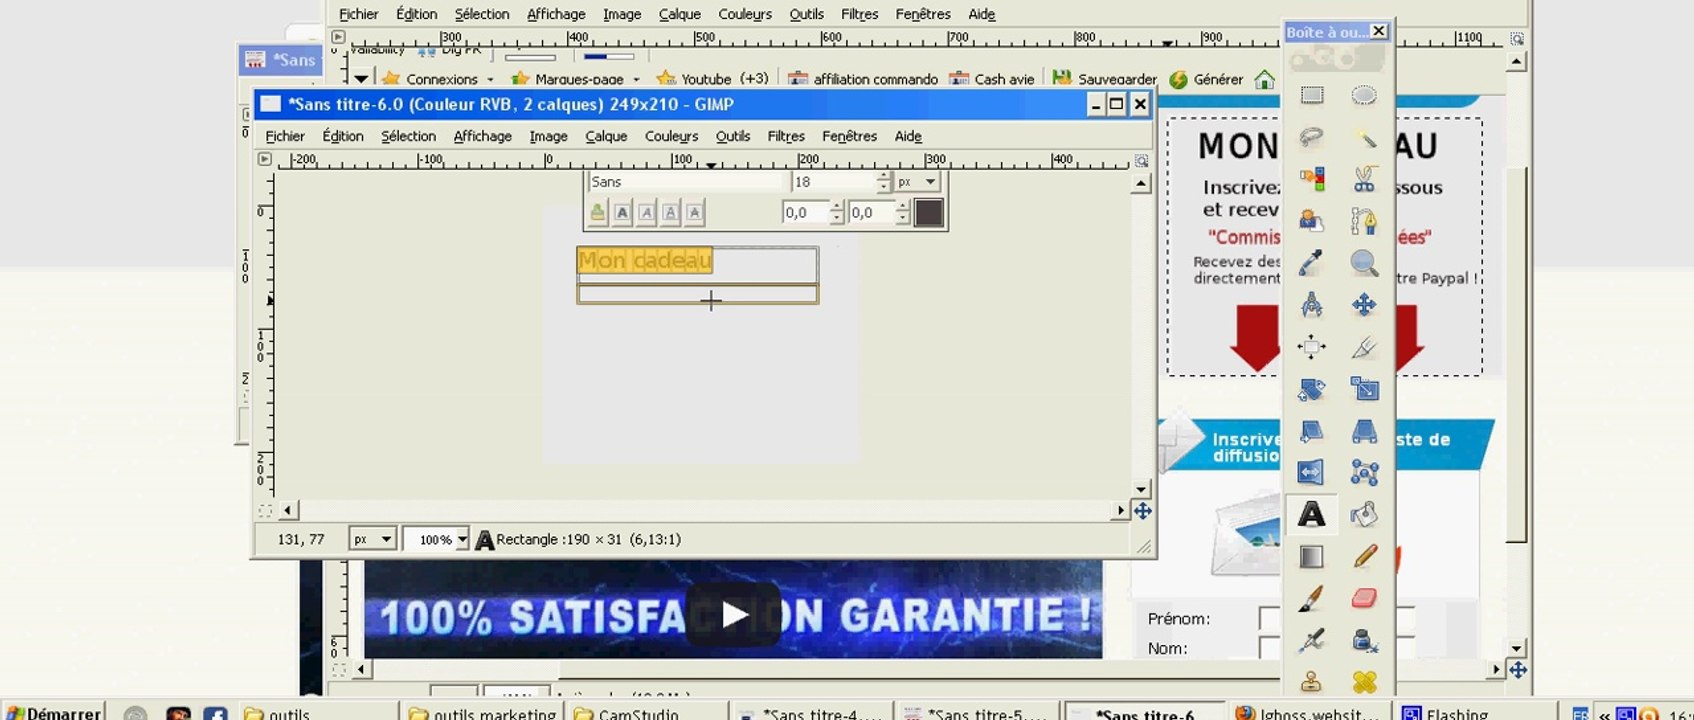1694x720 pixels.
Task: Choose the Alignment tool
Action: tap(1311, 347)
